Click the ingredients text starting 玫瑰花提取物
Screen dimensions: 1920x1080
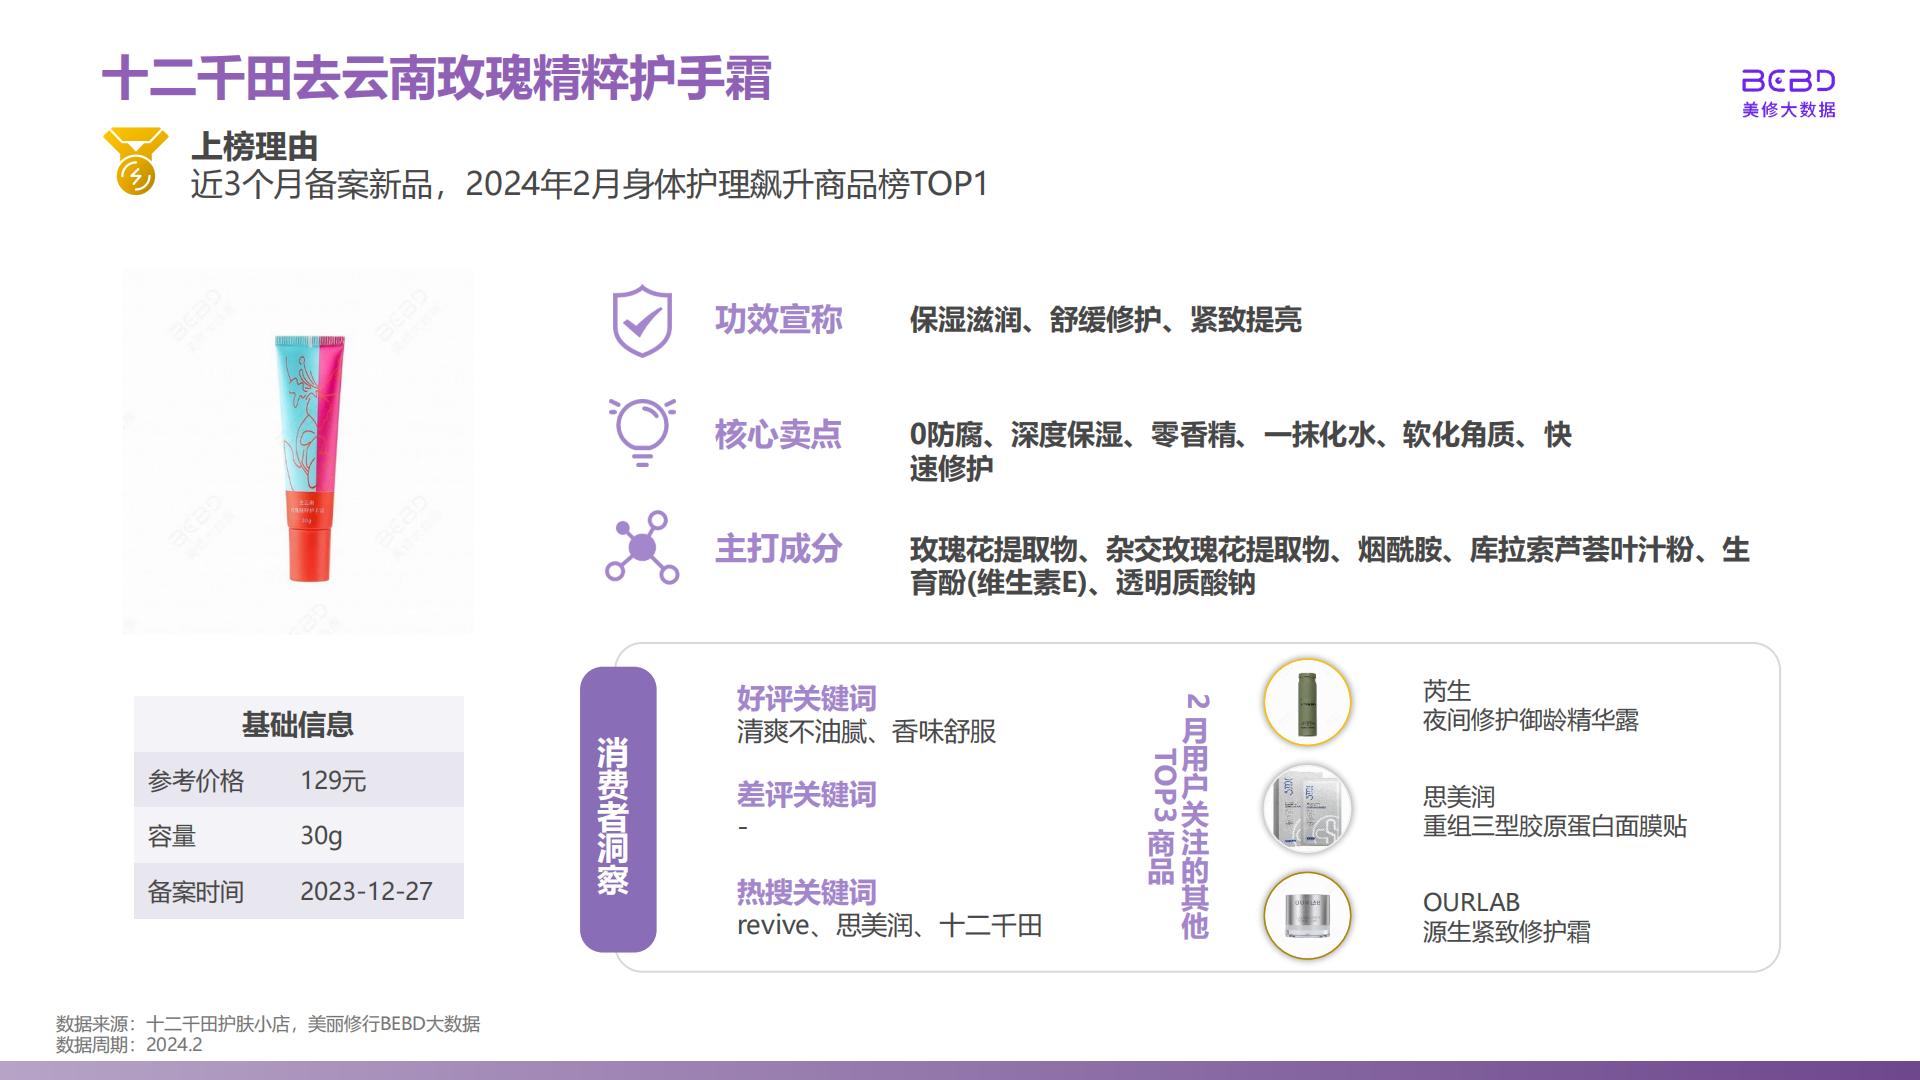point(1329,566)
